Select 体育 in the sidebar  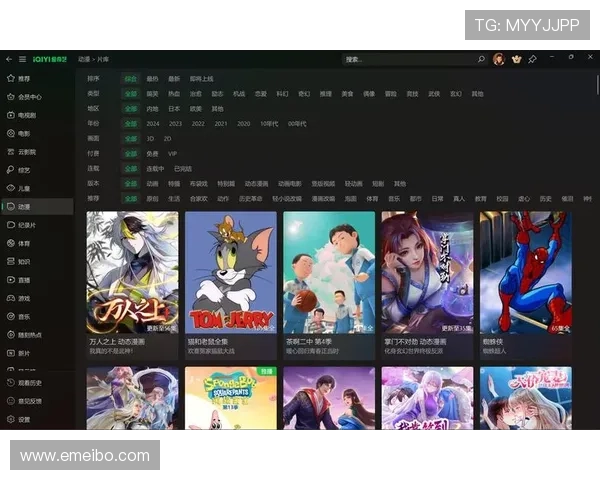click(x=24, y=243)
